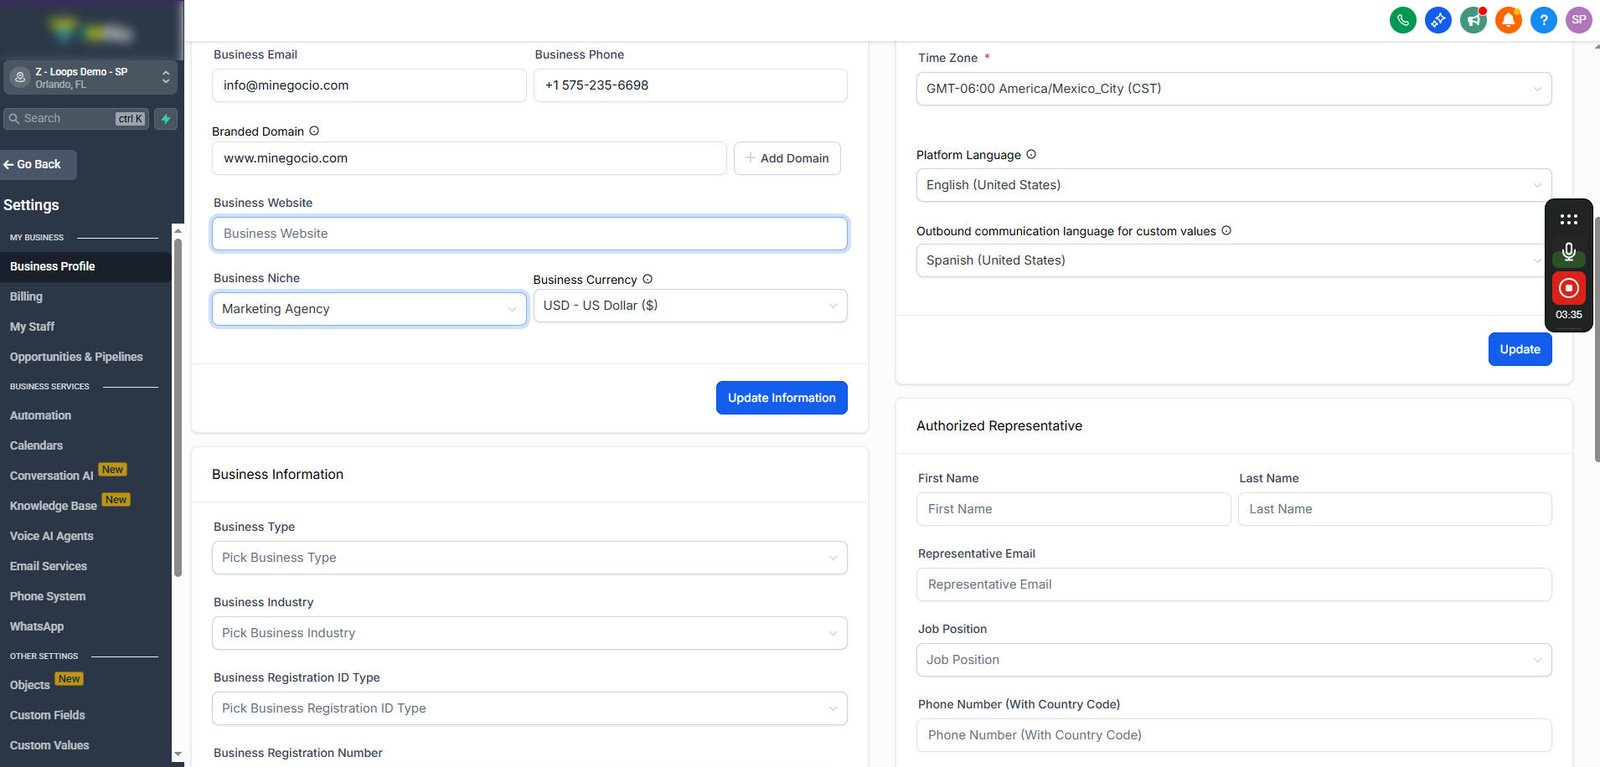The image size is (1600, 767).
Task: Click the Update Information button
Action: [x=782, y=398]
